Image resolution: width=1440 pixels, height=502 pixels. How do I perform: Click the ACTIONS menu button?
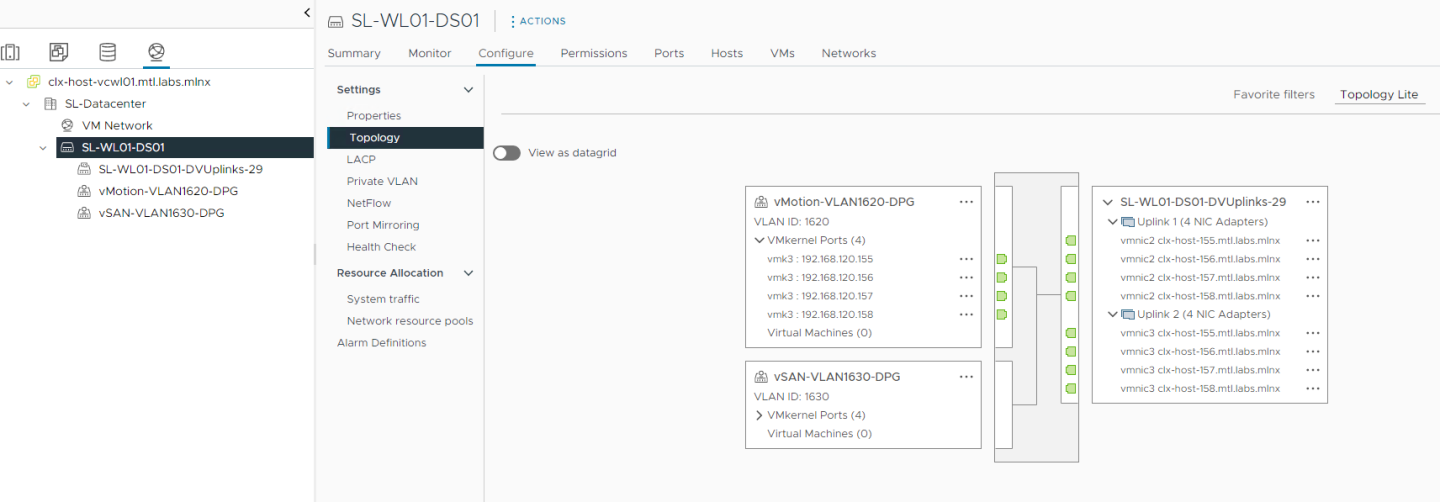click(x=538, y=21)
